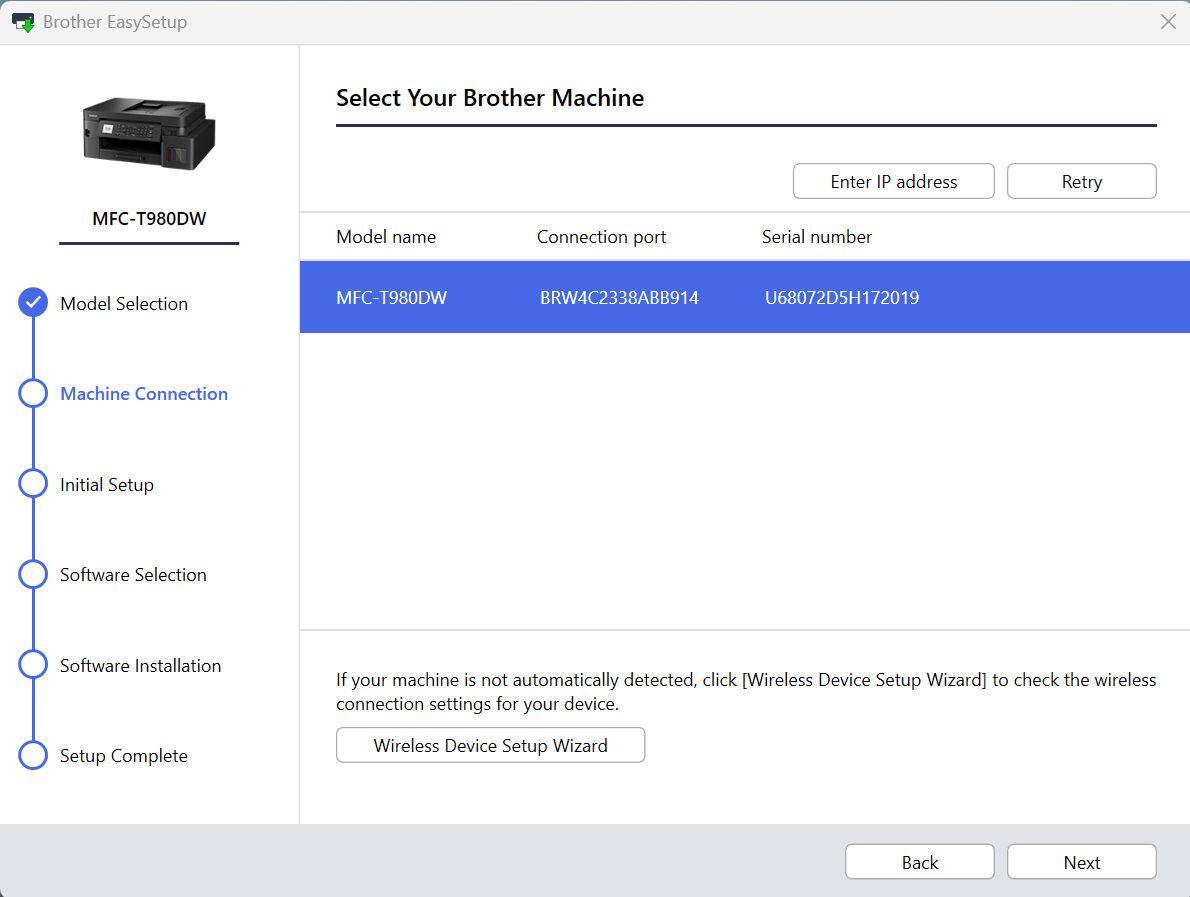Click the checkmark circle beside Model Selection

point(33,303)
